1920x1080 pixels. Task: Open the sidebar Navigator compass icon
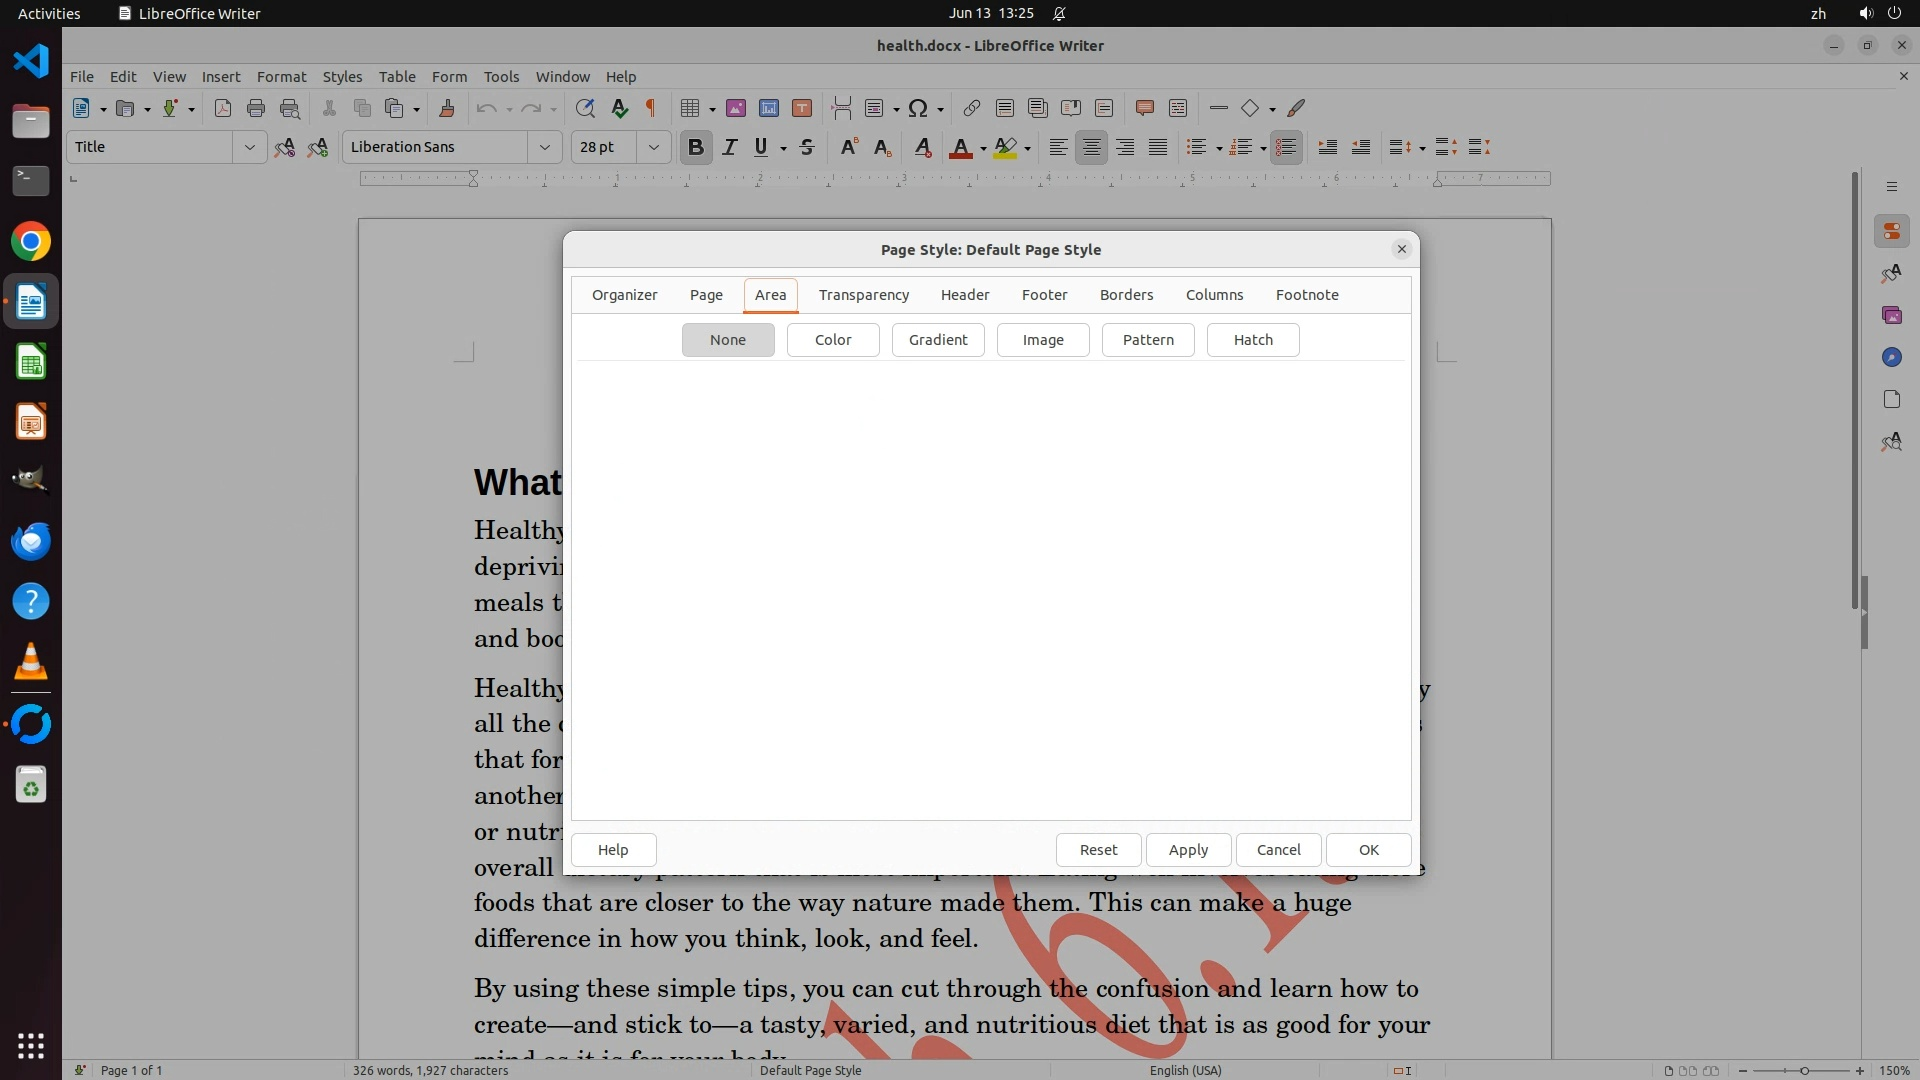pyautogui.click(x=1891, y=358)
